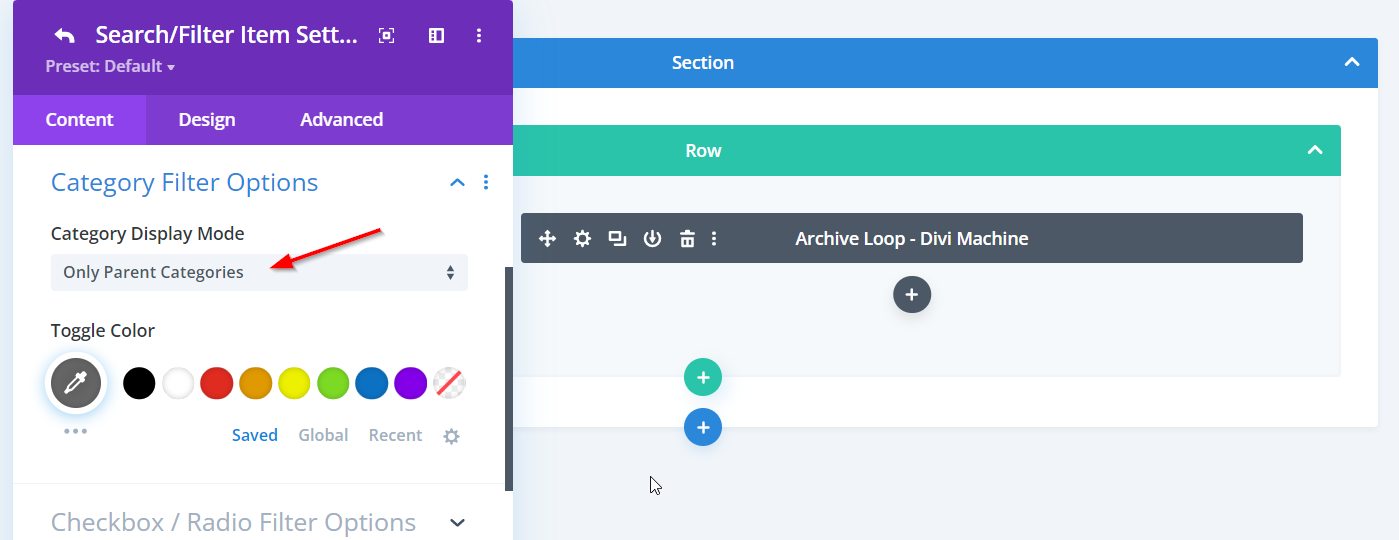Switch to the Design tab
The image size is (1399, 540).
[x=207, y=120]
